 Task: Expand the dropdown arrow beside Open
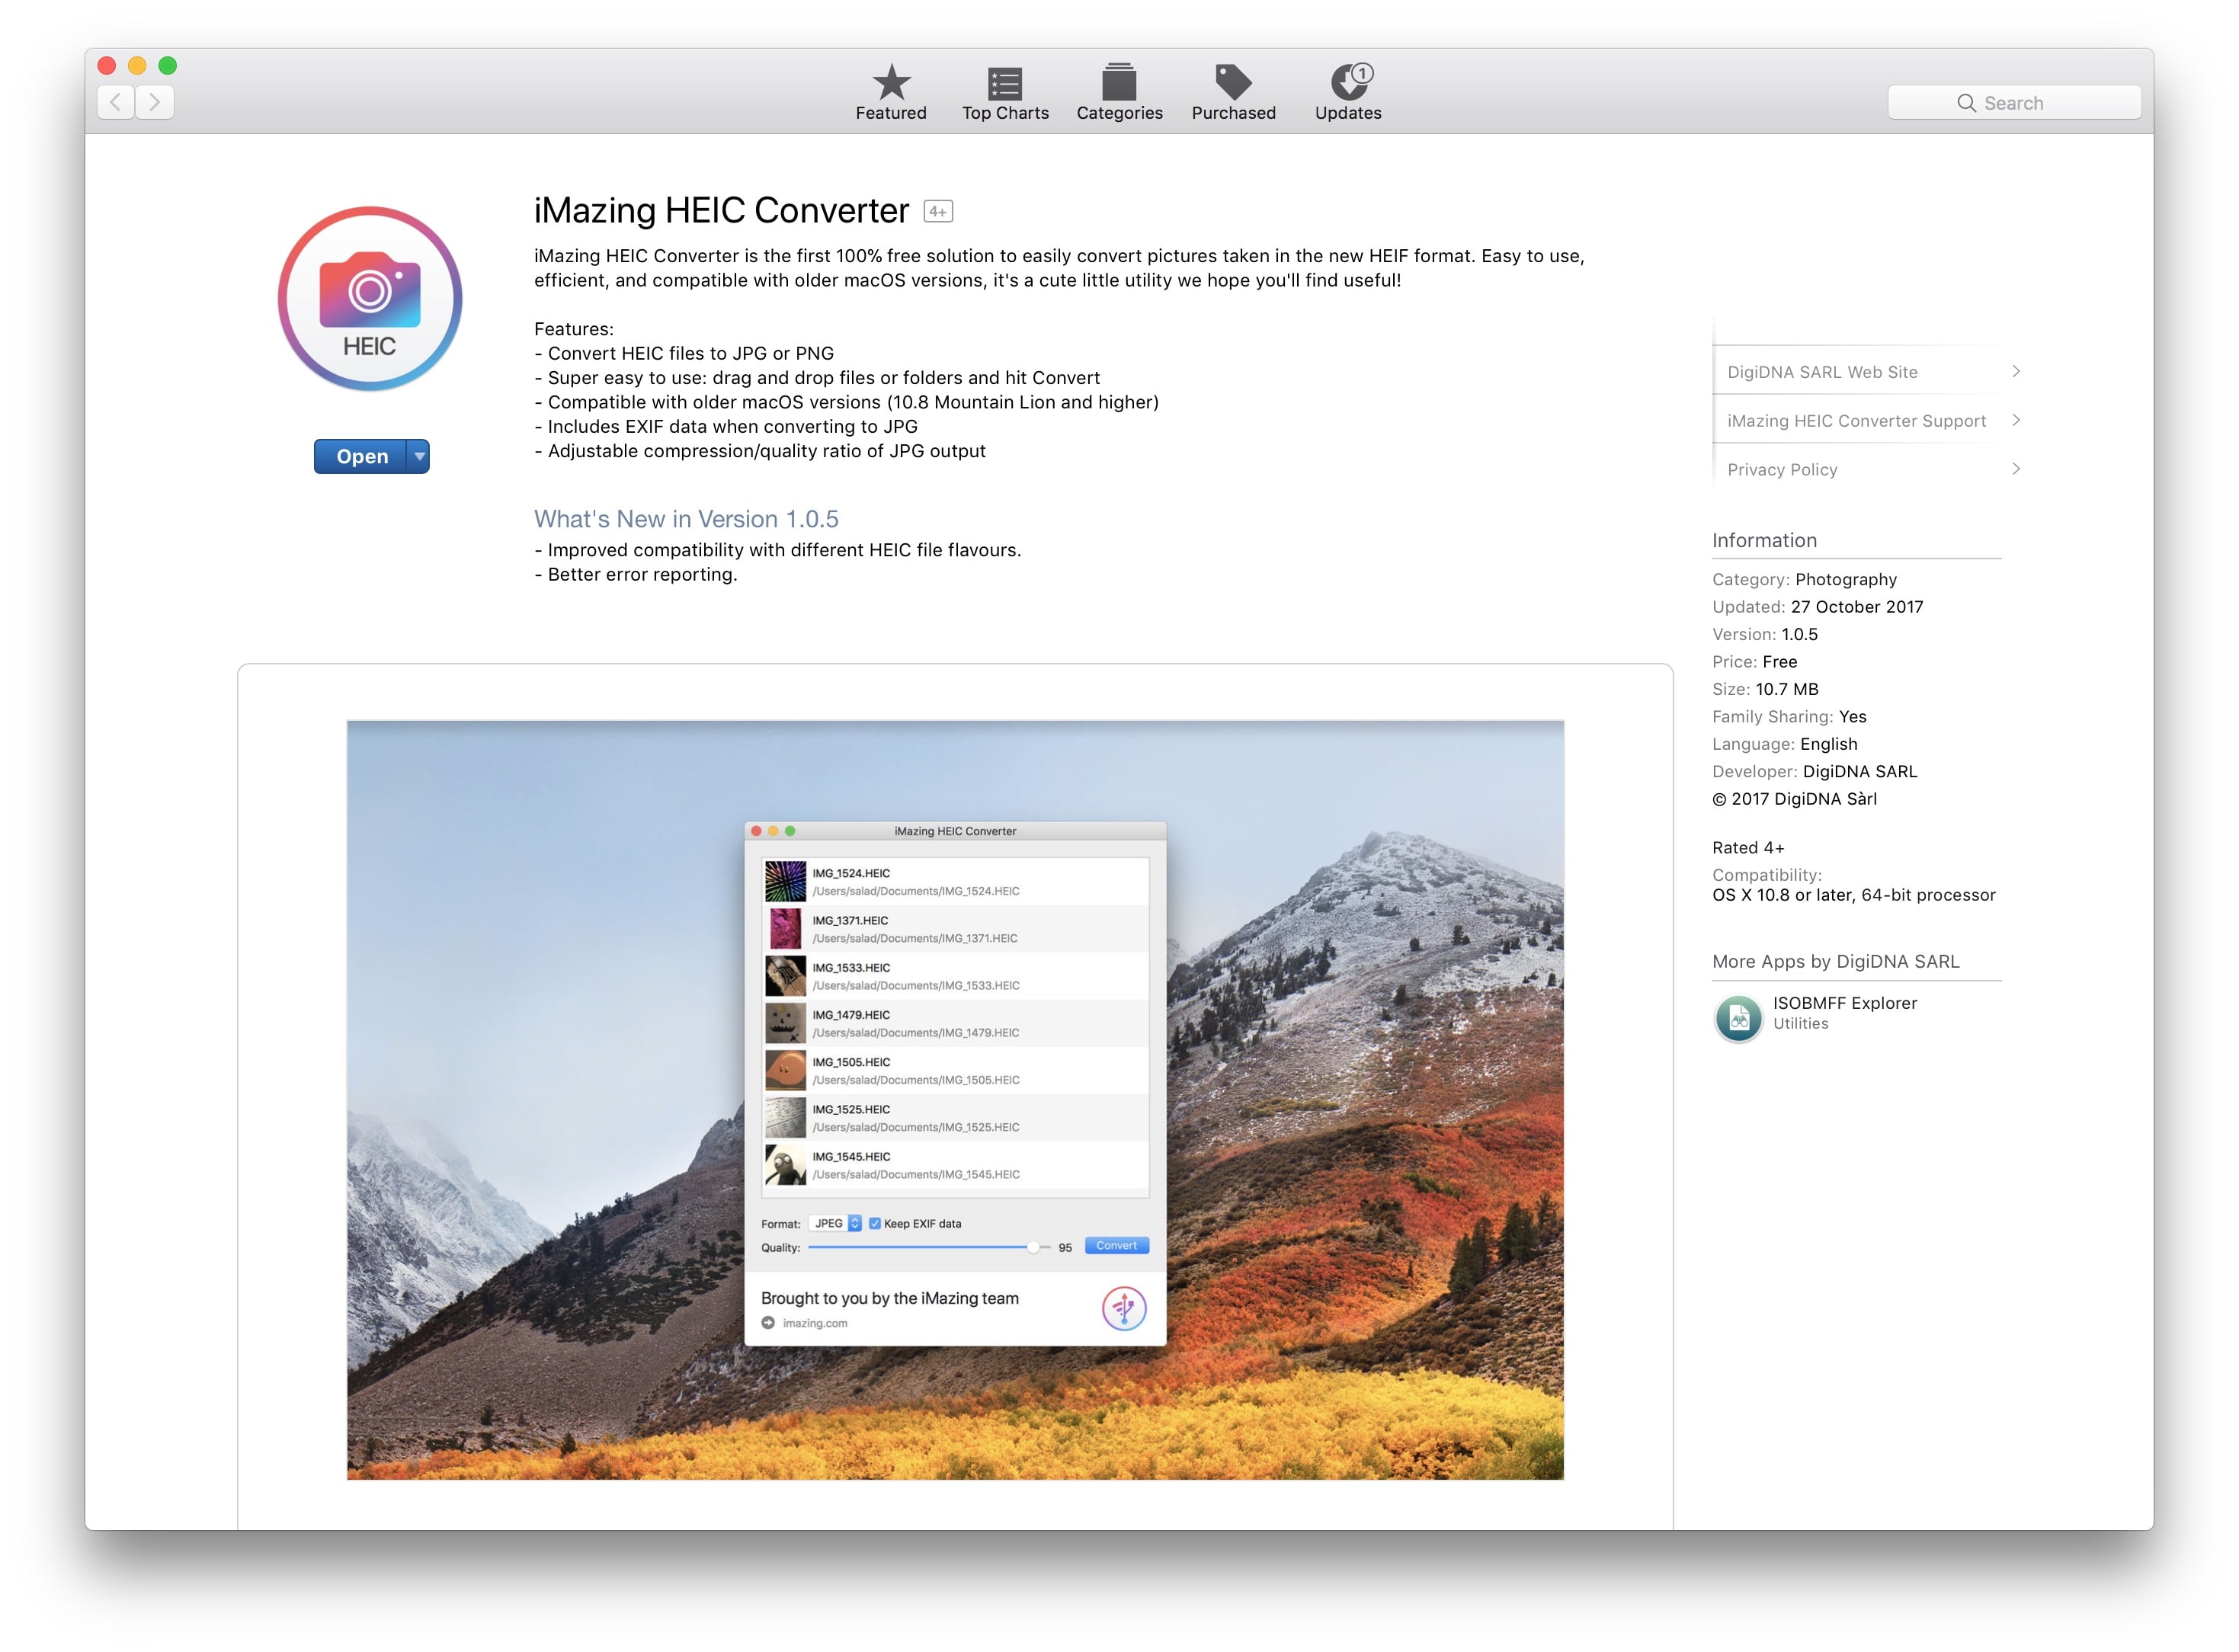pyautogui.click(x=418, y=456)
